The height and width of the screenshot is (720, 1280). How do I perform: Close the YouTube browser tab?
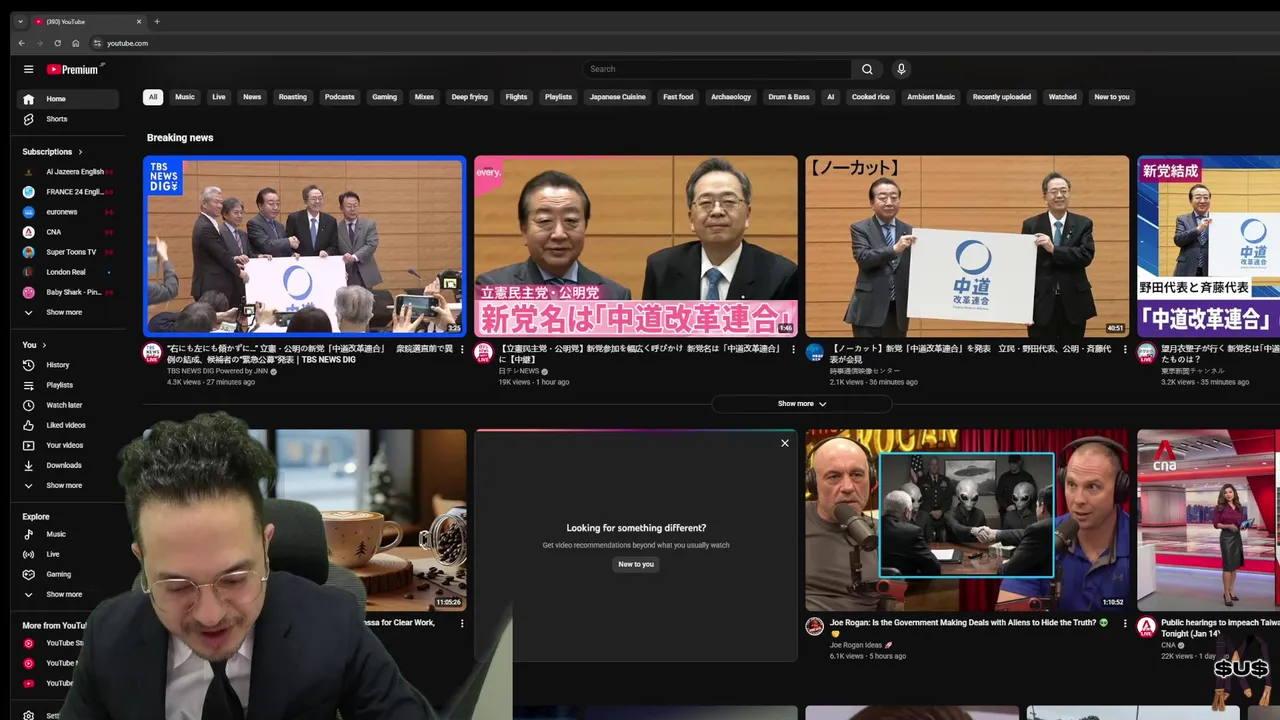coord(139,21)
